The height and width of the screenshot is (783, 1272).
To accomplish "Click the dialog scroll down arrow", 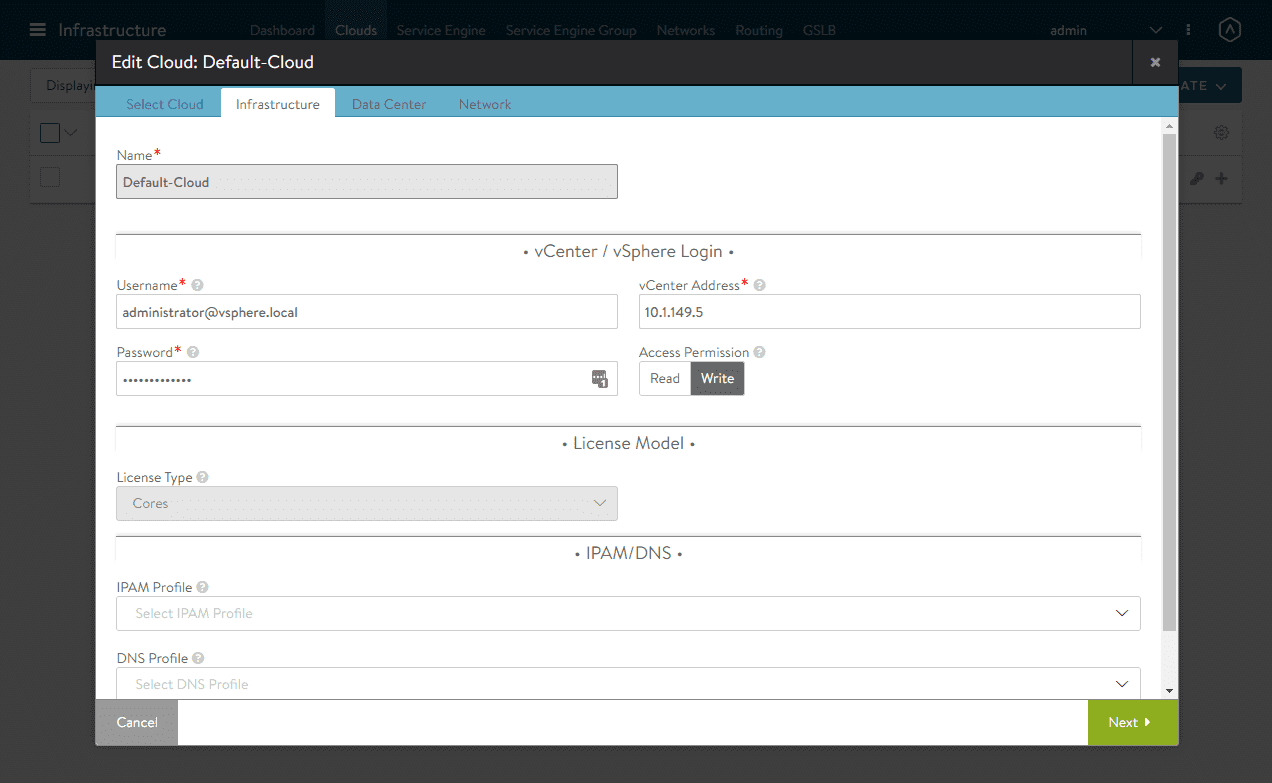I will (x=1170, y=691).
